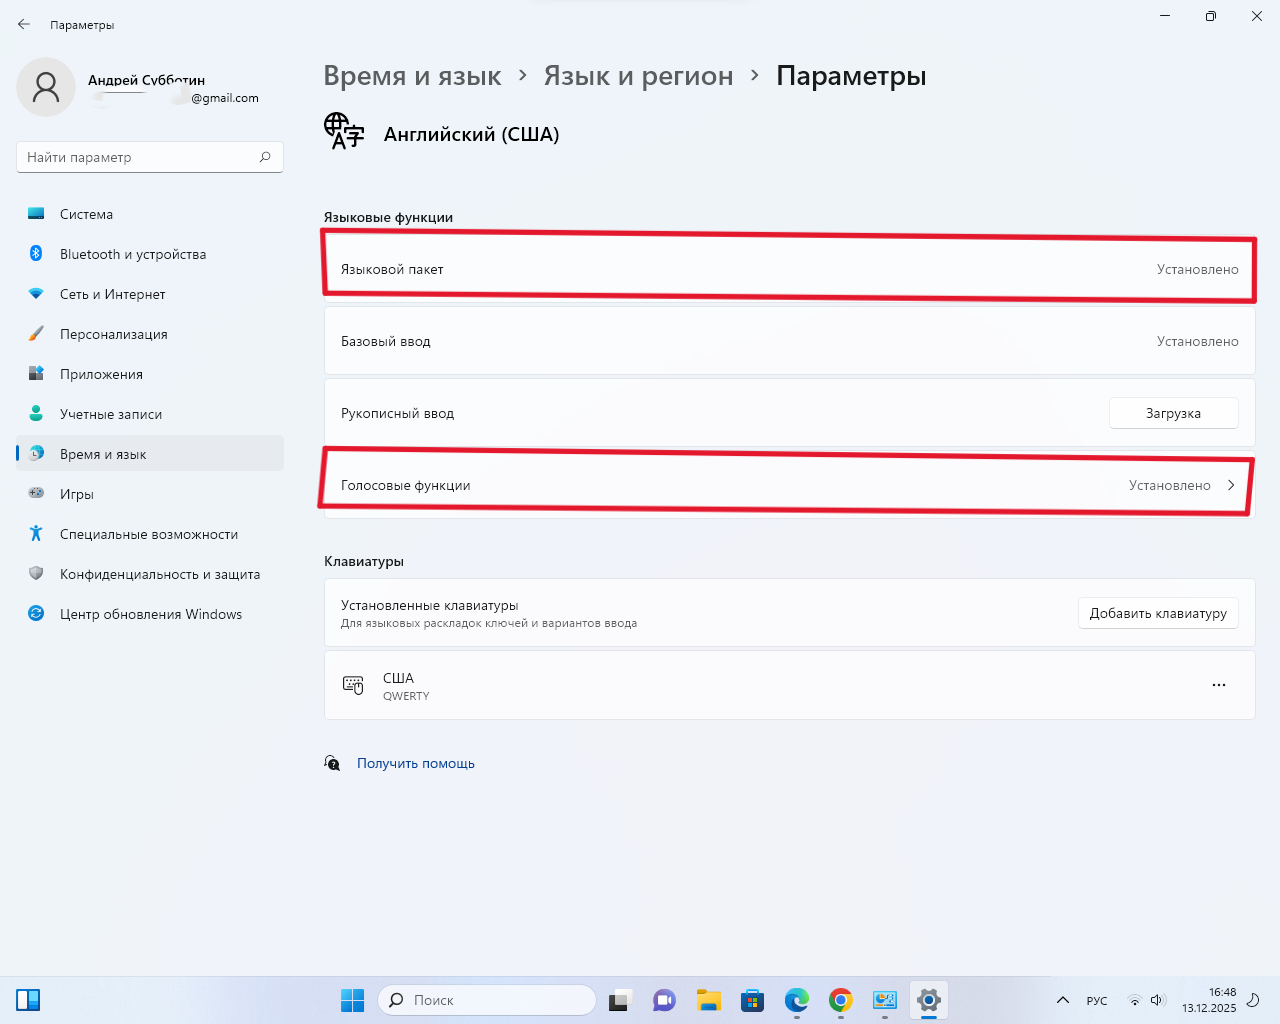Click the taskbar Поиск search box
The image size is (1280, 1024).
click(x=487, y=1000)
